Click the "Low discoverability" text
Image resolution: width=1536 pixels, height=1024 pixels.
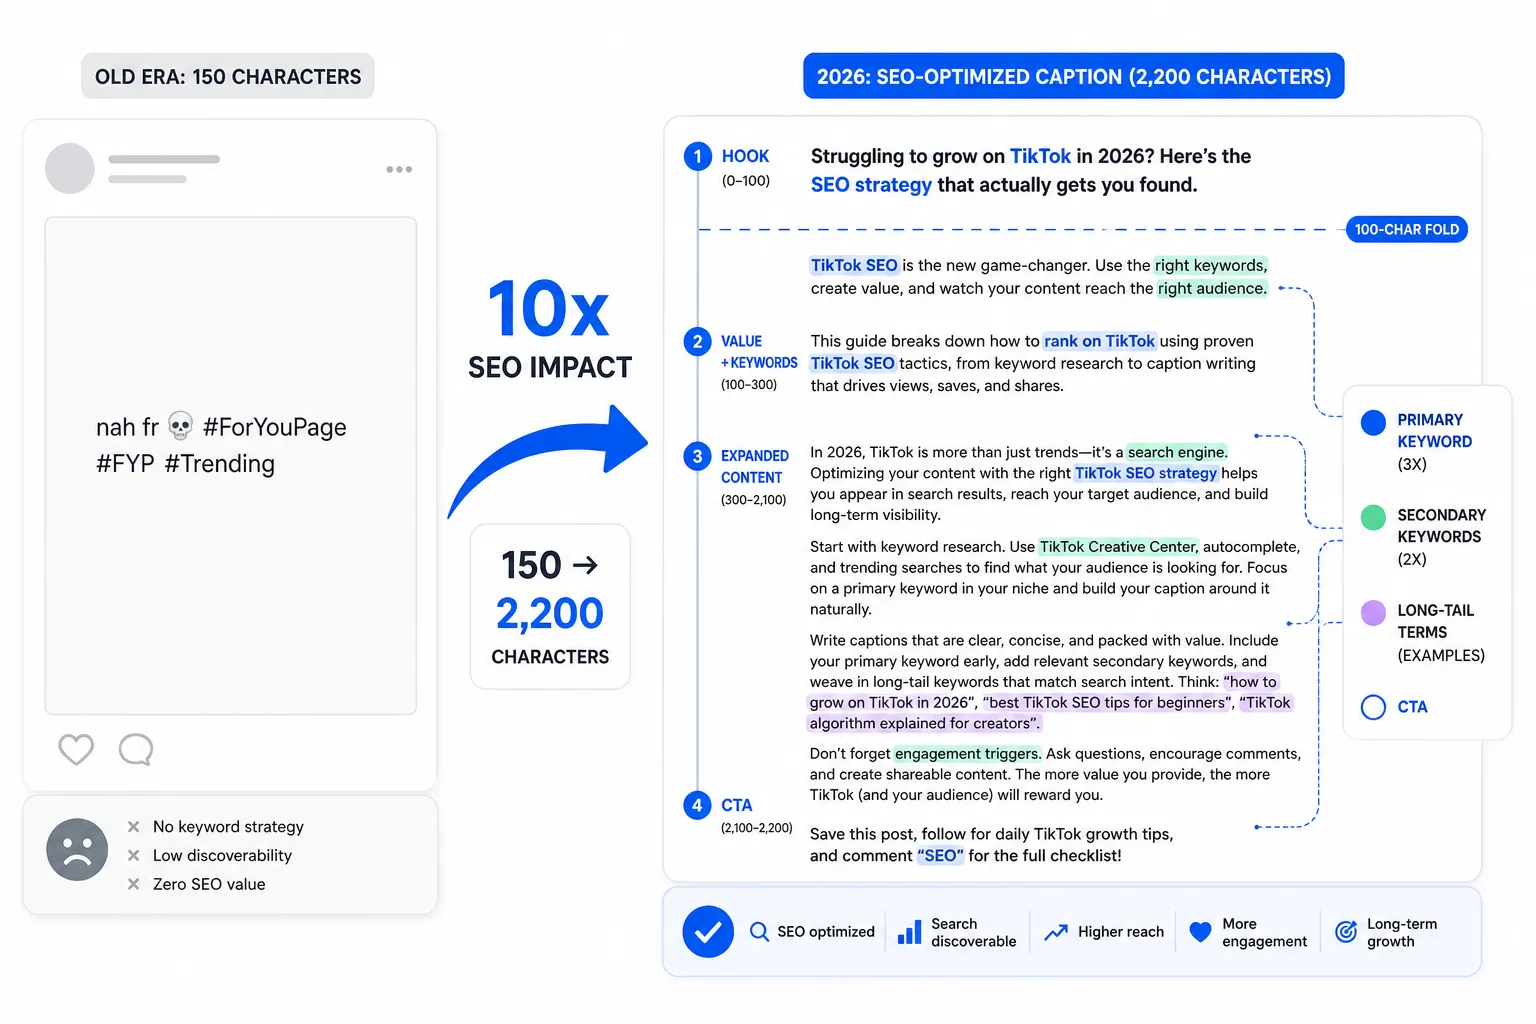coord(222,855)
